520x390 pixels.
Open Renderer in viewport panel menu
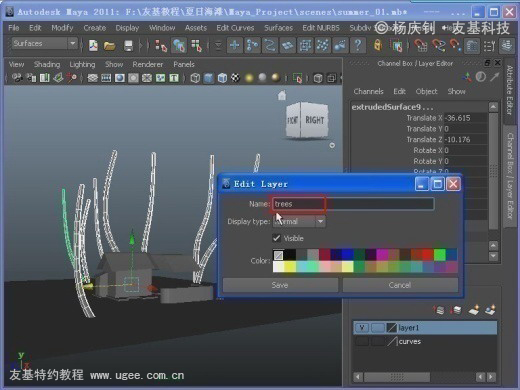pos(148,64)
